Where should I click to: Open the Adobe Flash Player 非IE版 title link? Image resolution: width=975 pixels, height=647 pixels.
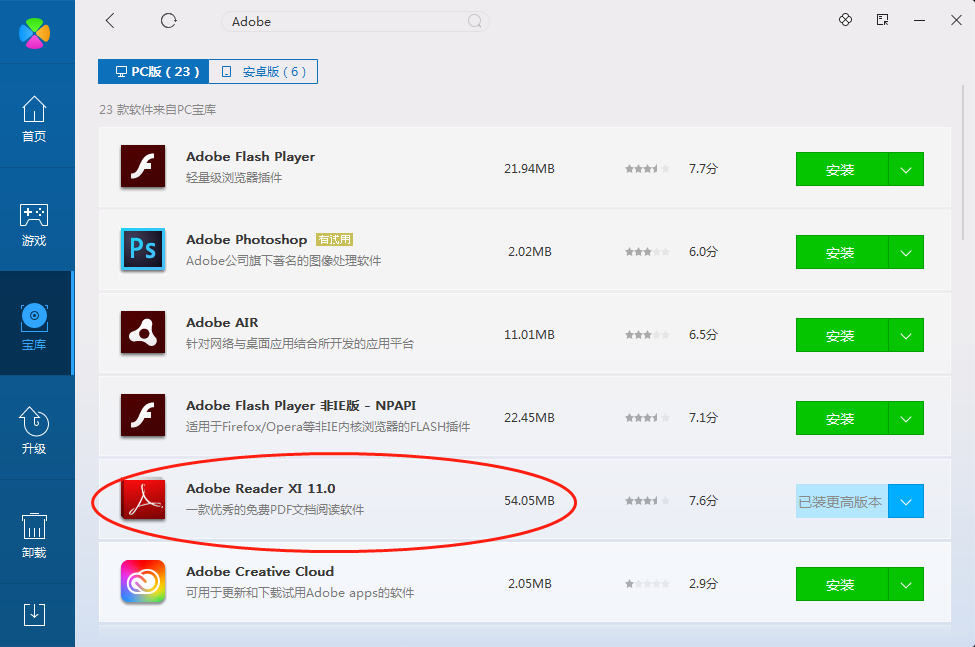(x=301, y=406)
